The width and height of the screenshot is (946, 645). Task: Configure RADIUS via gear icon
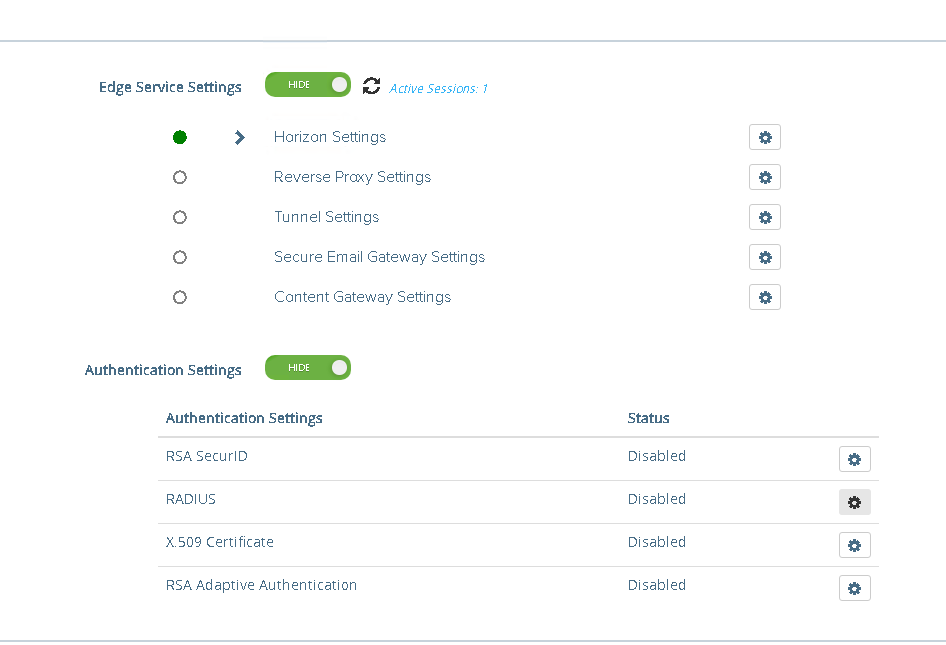(854, 502)
